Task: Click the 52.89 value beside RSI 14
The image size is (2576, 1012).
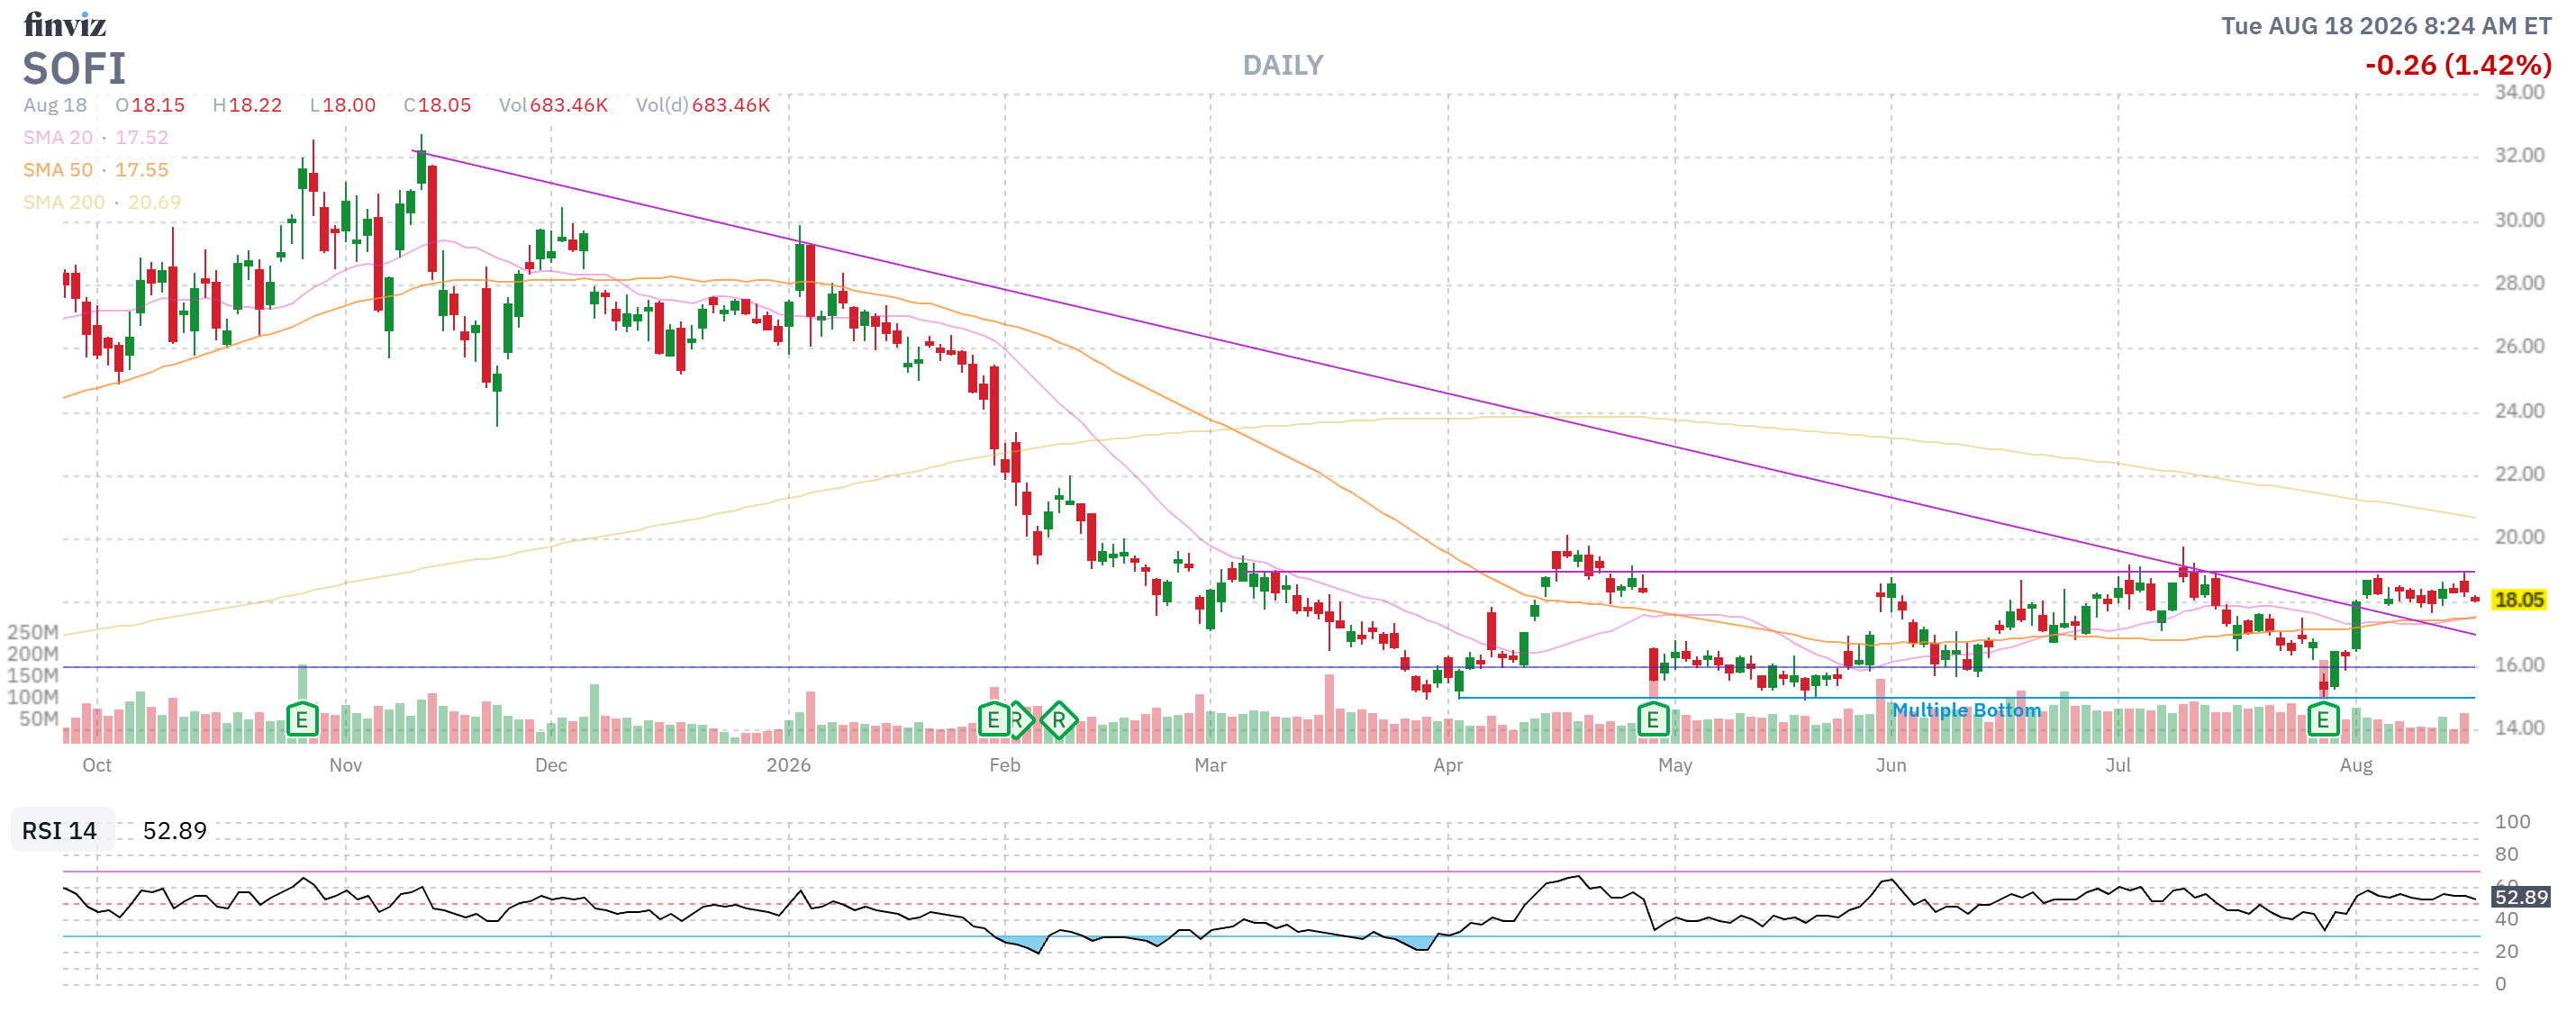Action: point(175,831)
